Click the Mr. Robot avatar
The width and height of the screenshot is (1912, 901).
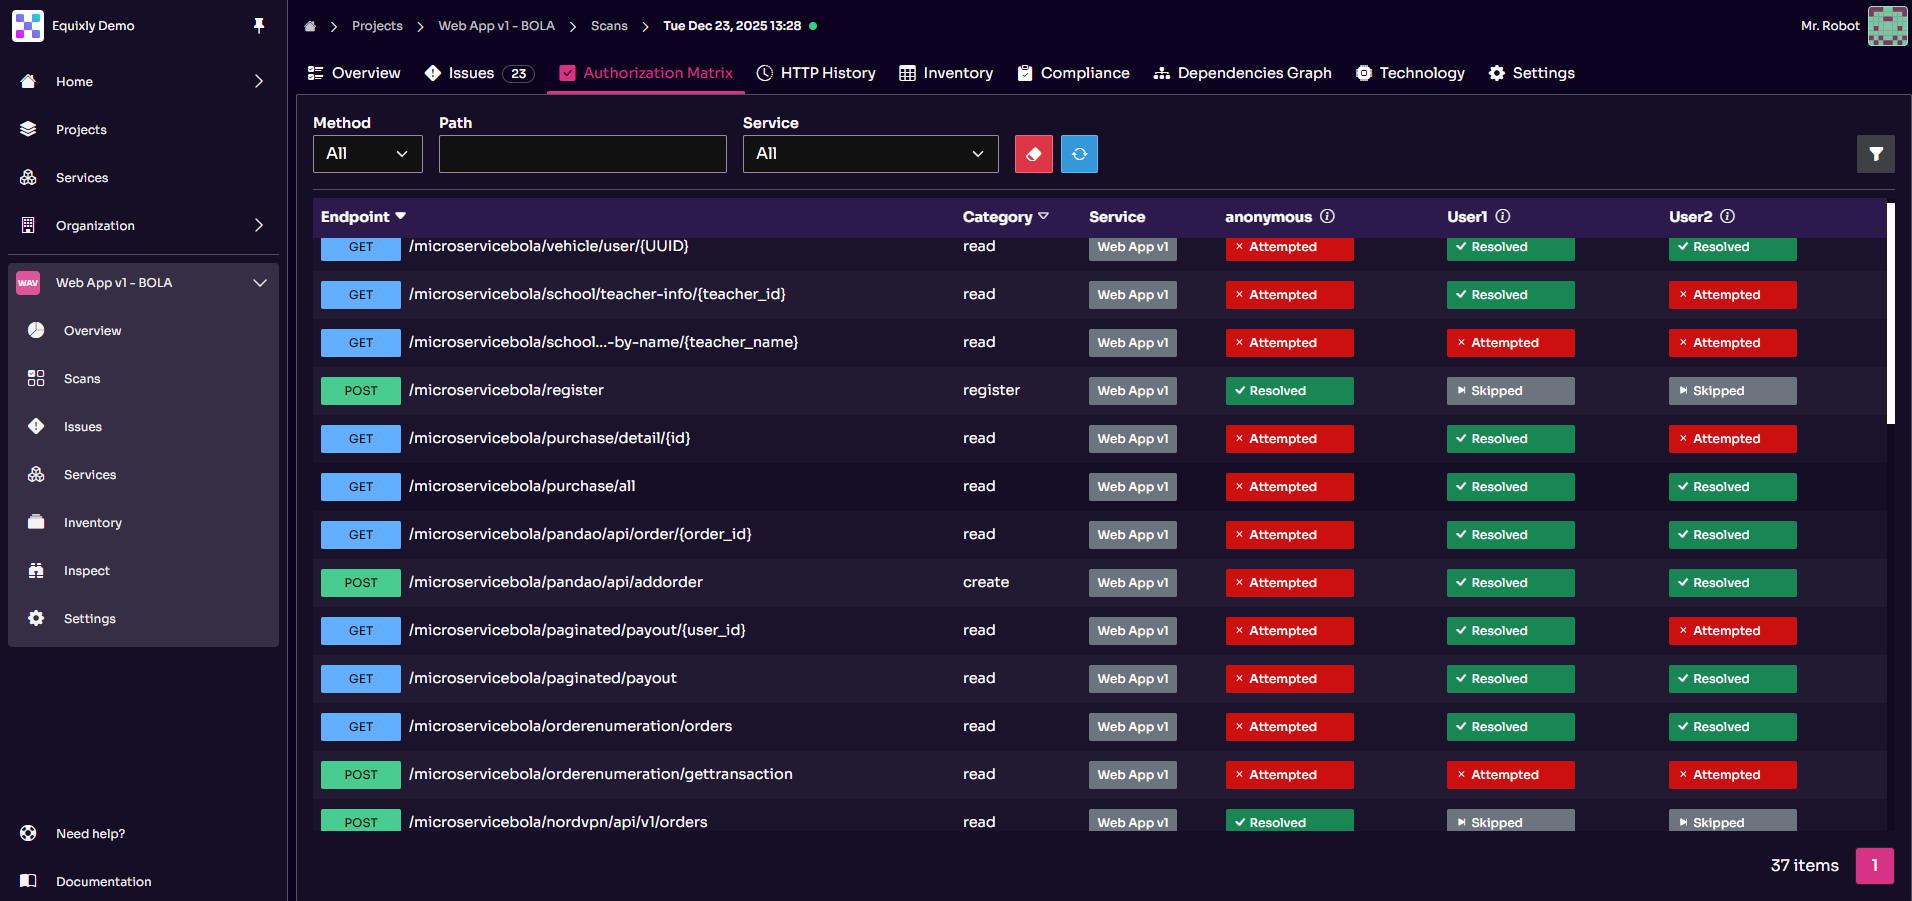point(1886,25)
